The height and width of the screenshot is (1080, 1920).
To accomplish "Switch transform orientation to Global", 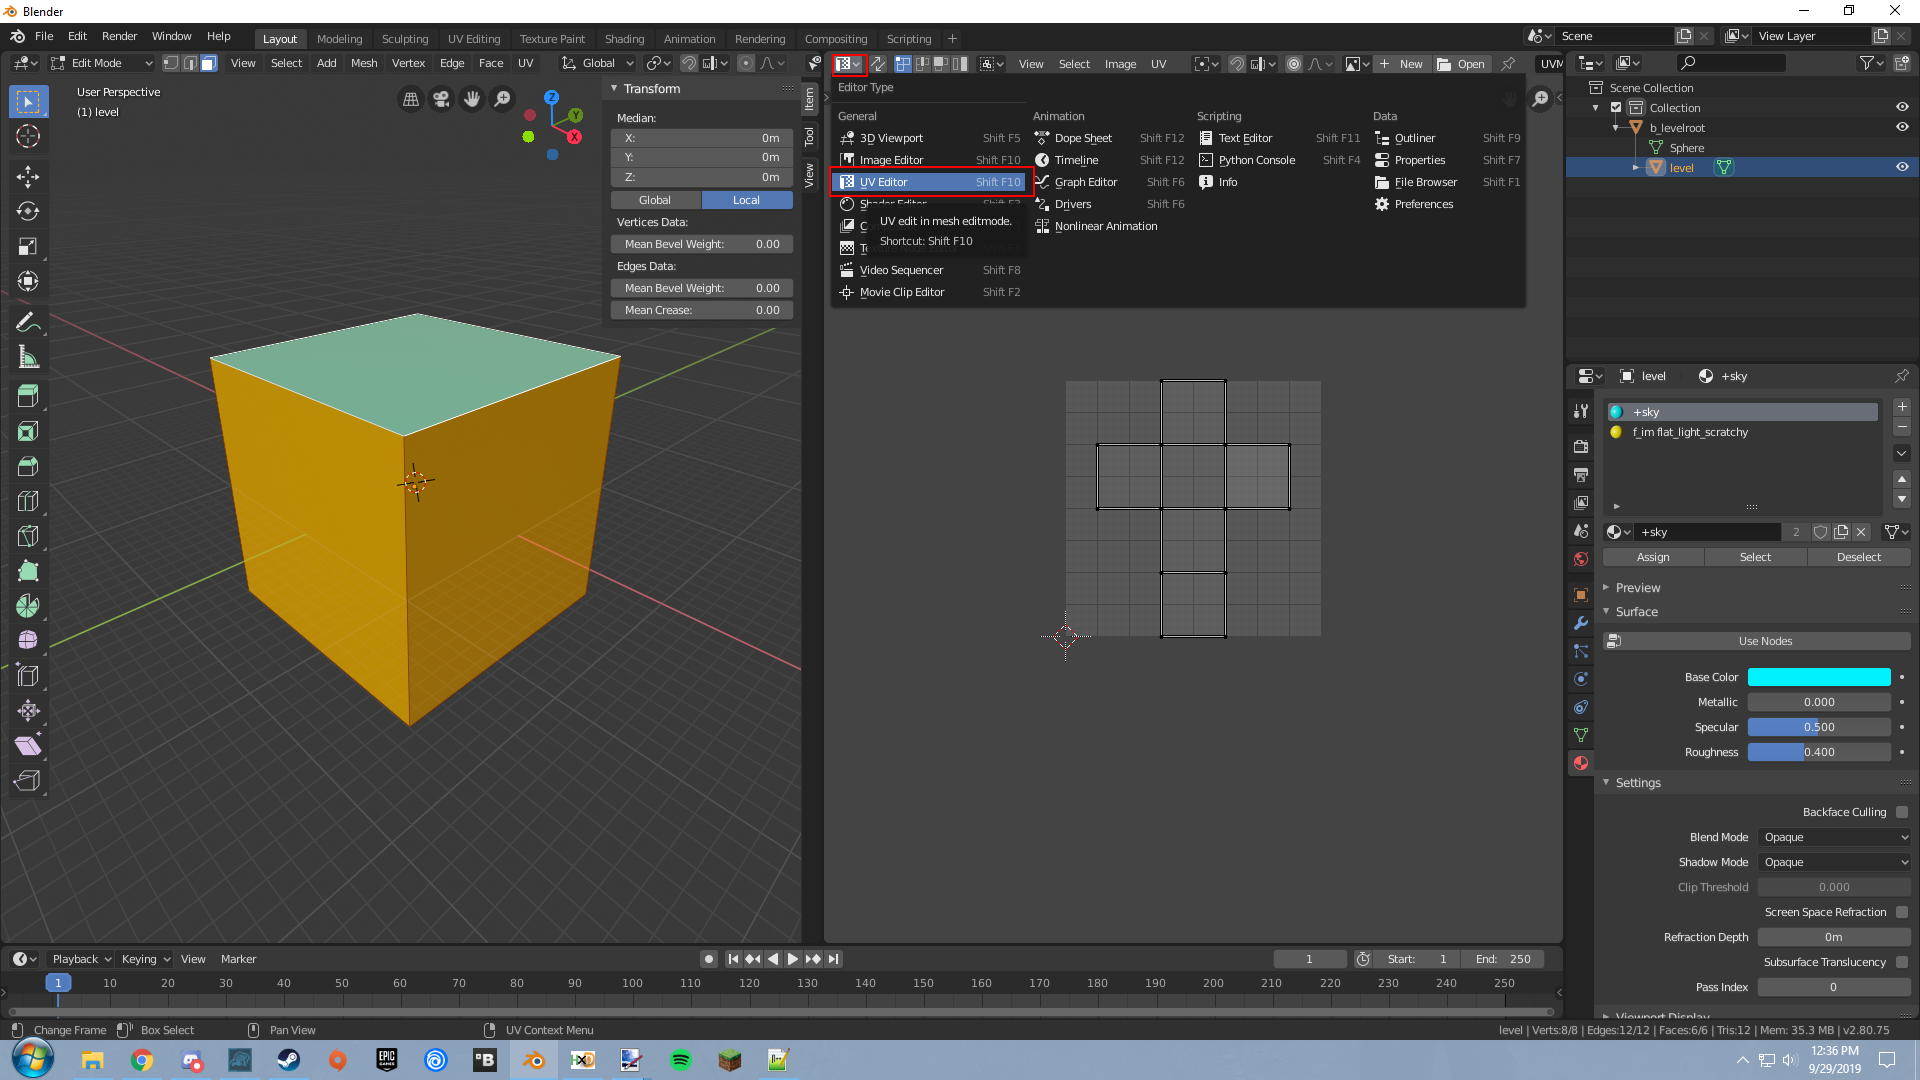I will [655, 200].
